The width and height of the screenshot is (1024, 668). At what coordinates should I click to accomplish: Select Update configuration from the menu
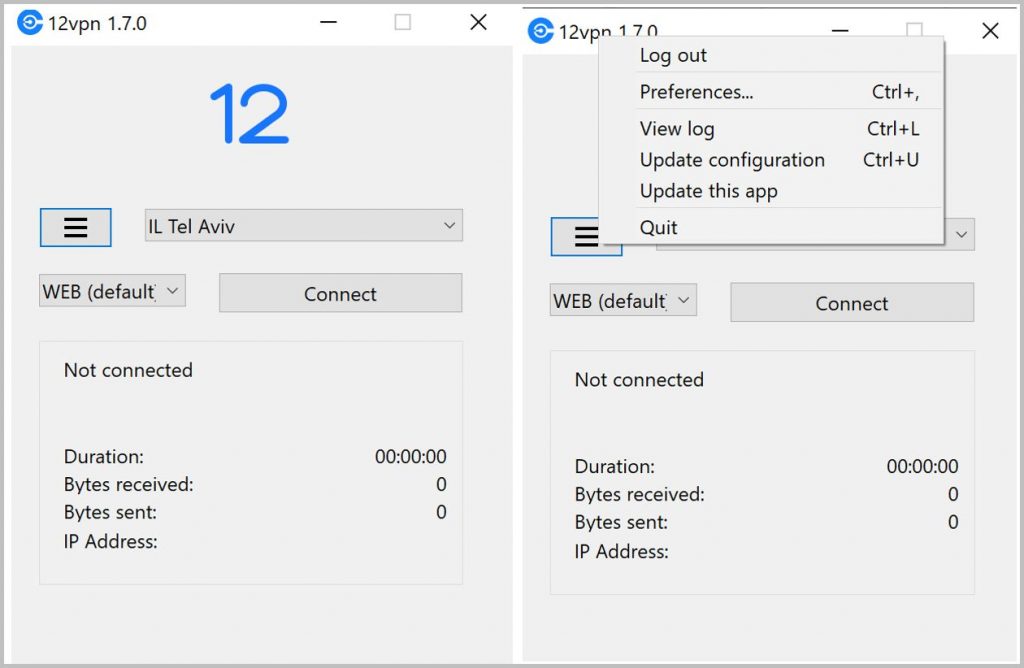point(731,160)
